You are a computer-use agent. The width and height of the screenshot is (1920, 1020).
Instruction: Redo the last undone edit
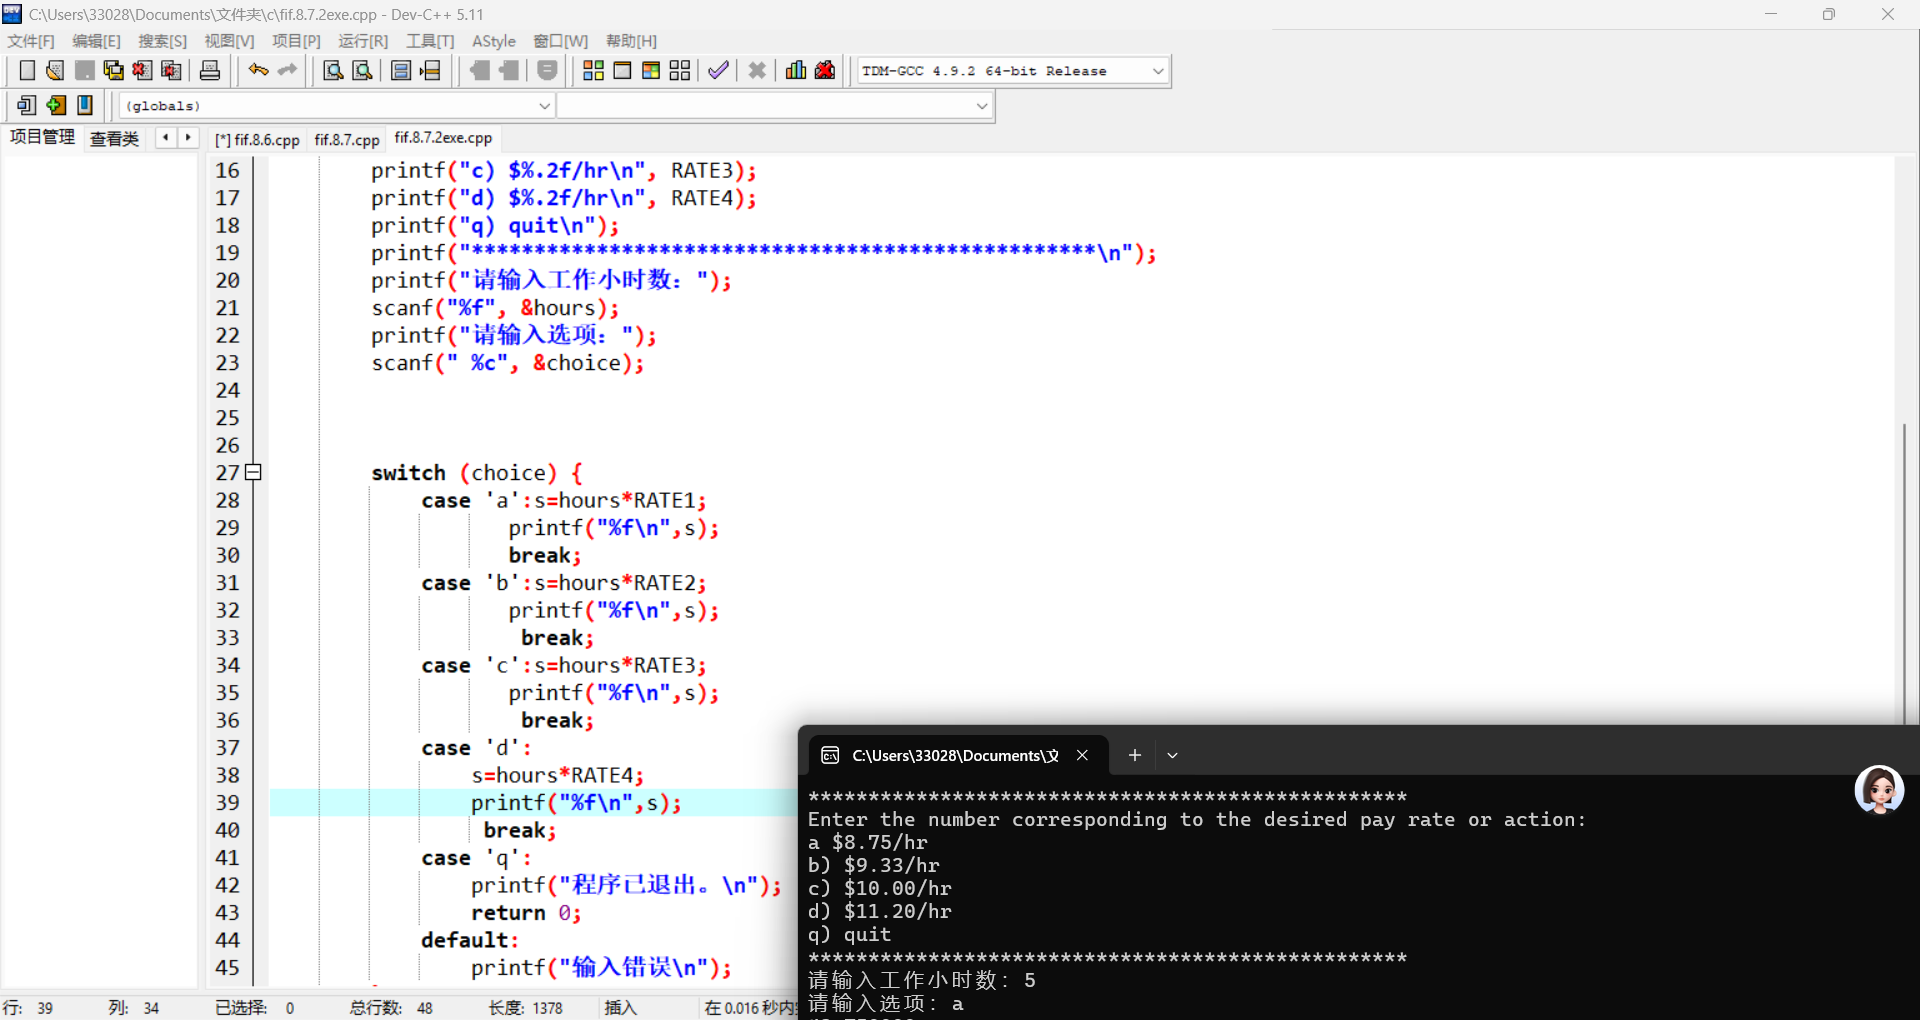[x=288, y=70]
